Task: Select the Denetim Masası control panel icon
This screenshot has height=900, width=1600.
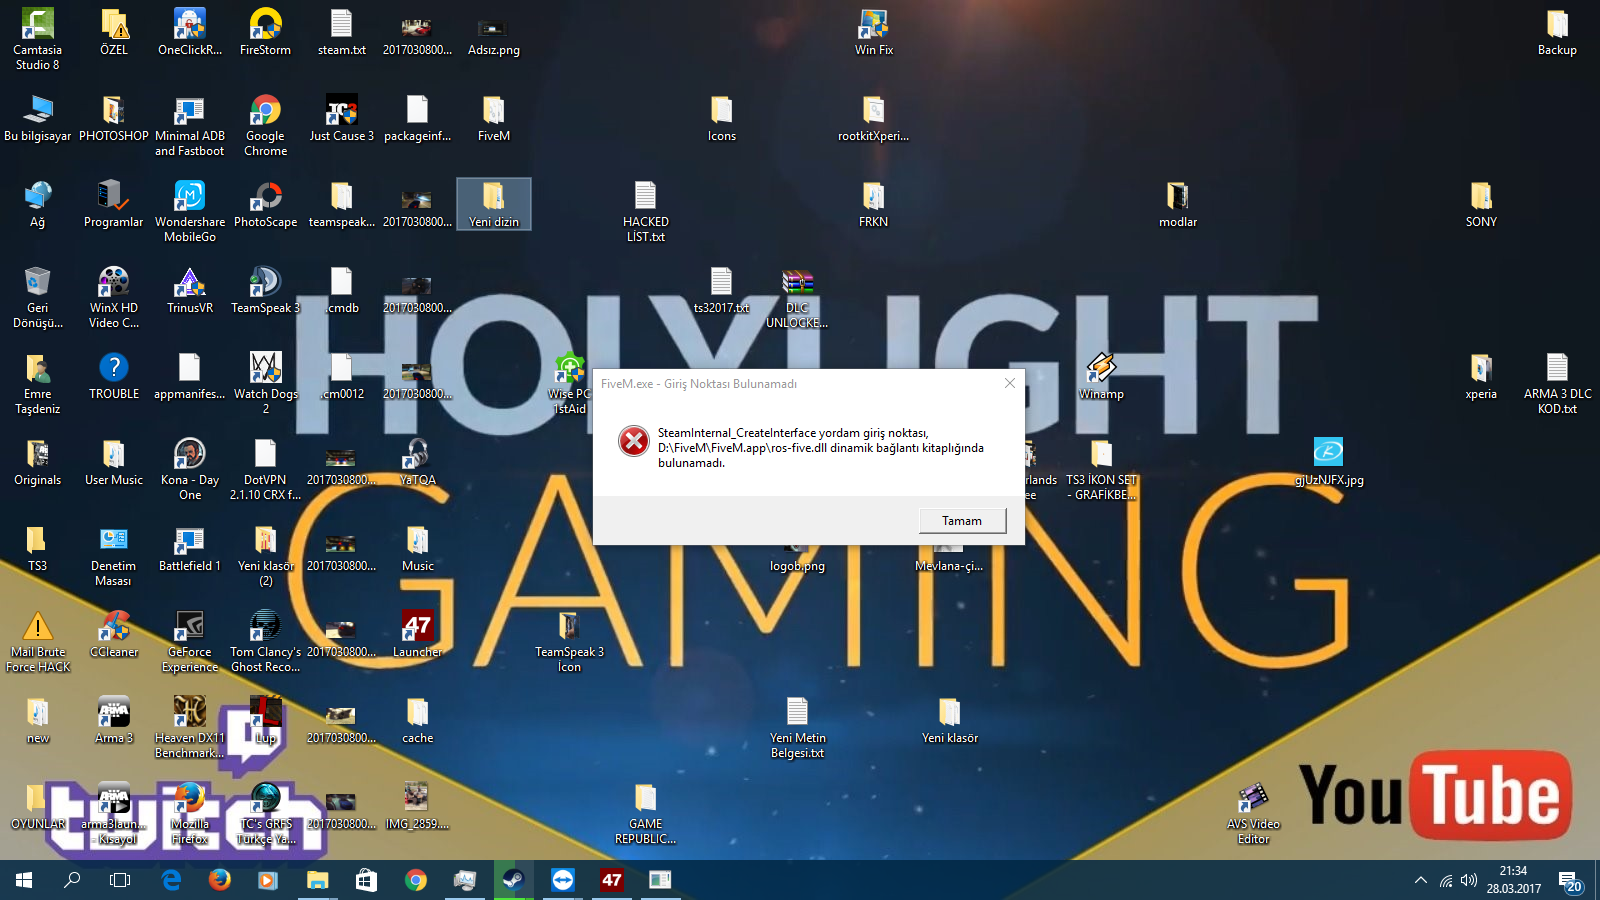Action: point(114,556)
